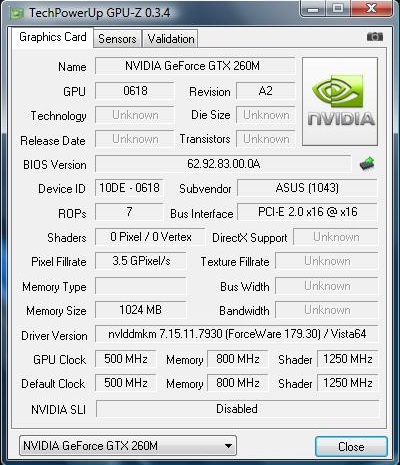
Task: Click the camera screenshot icon
Action: (x=375, y=36)
